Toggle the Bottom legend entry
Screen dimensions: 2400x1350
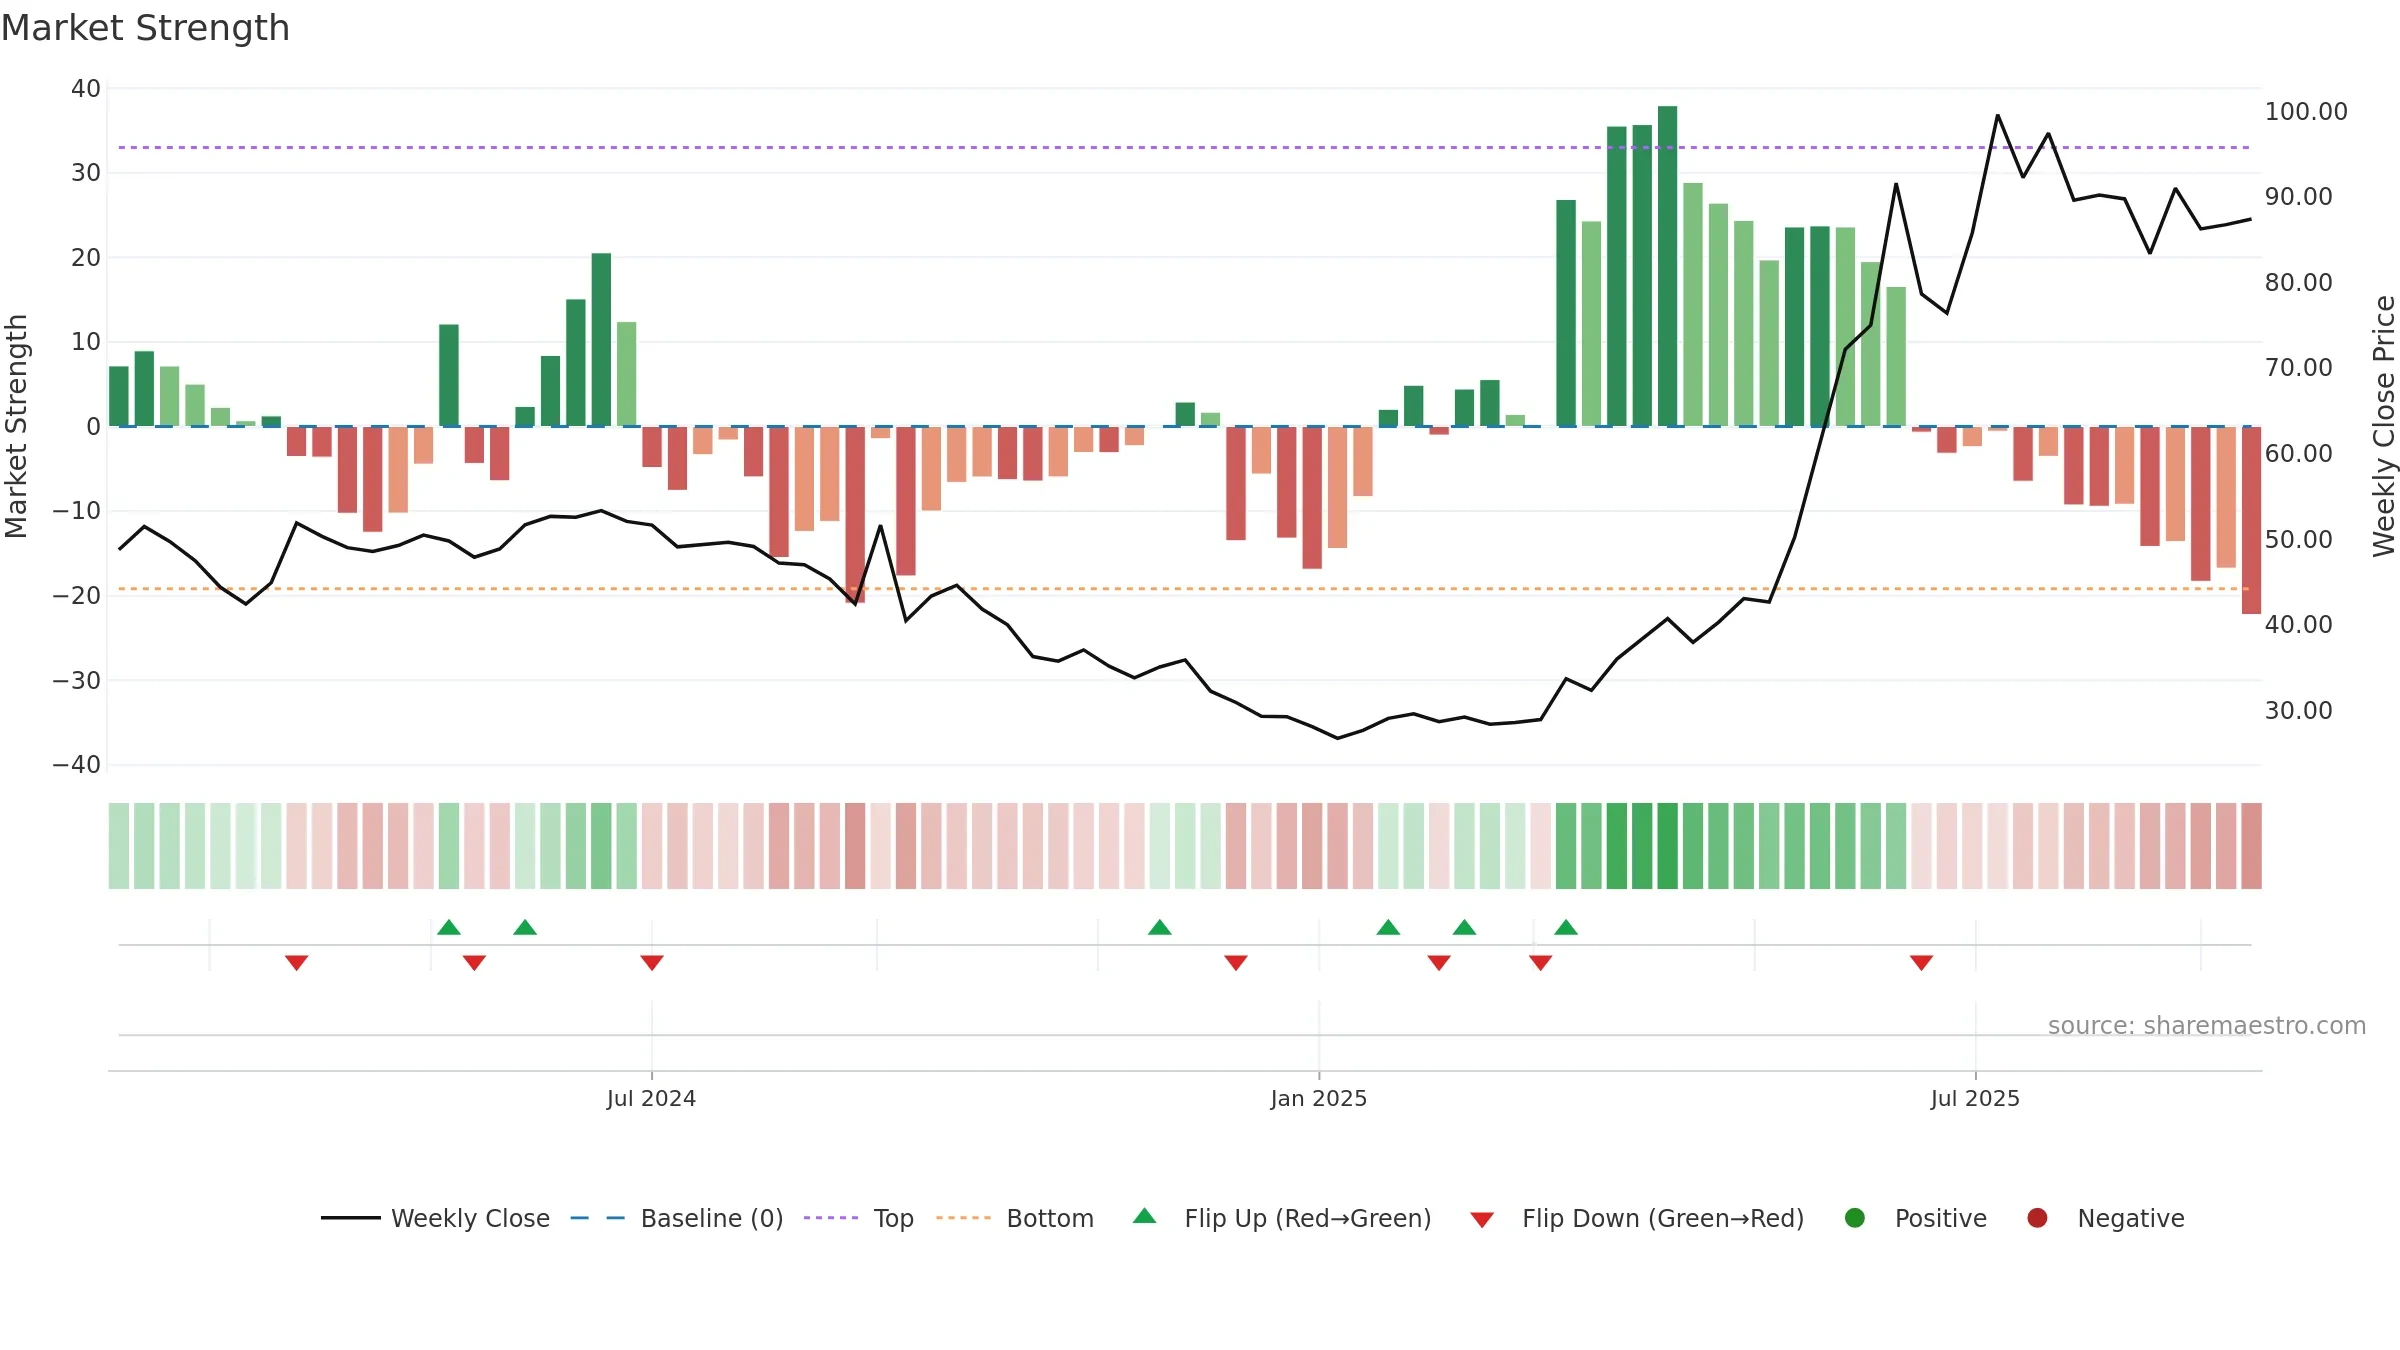(x=1015, y=1218)
